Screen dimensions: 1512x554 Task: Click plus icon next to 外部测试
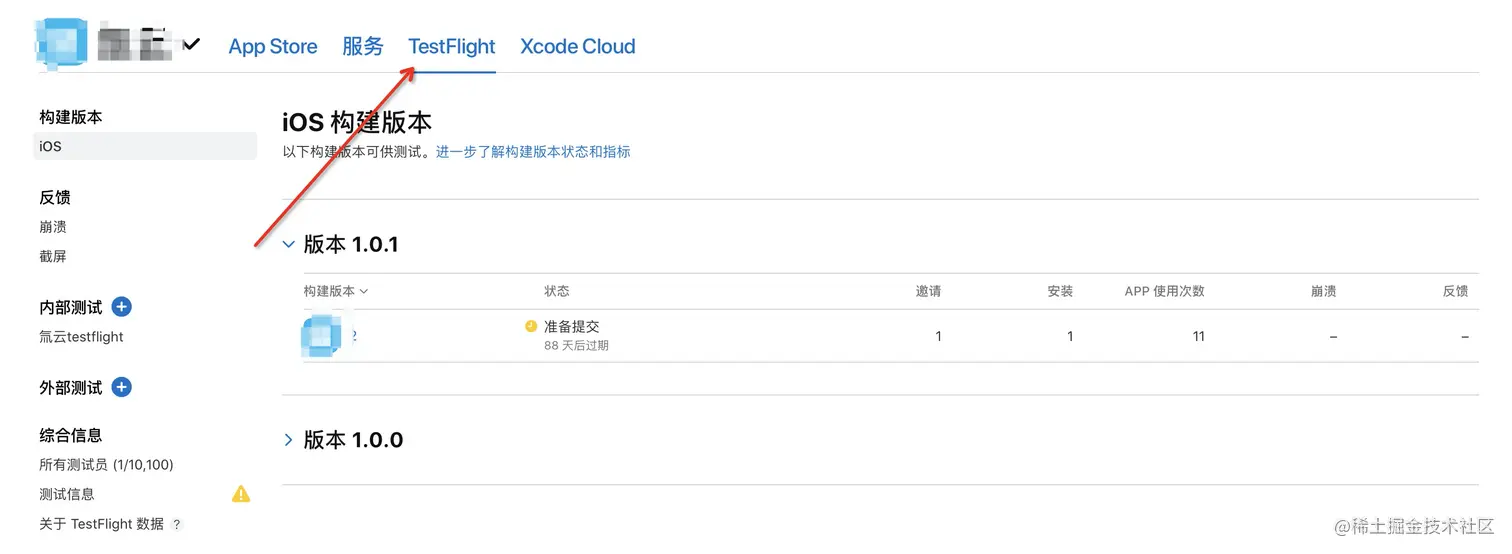point(122,387)
